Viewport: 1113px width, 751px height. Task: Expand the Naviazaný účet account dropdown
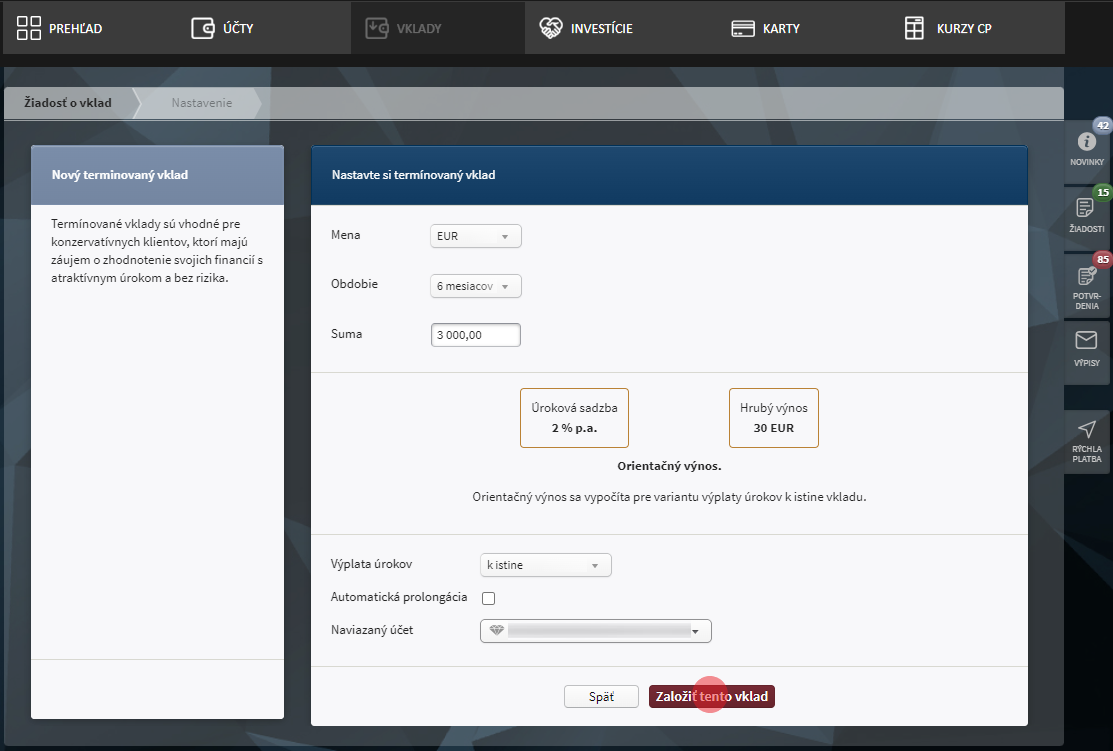[595, 631]
